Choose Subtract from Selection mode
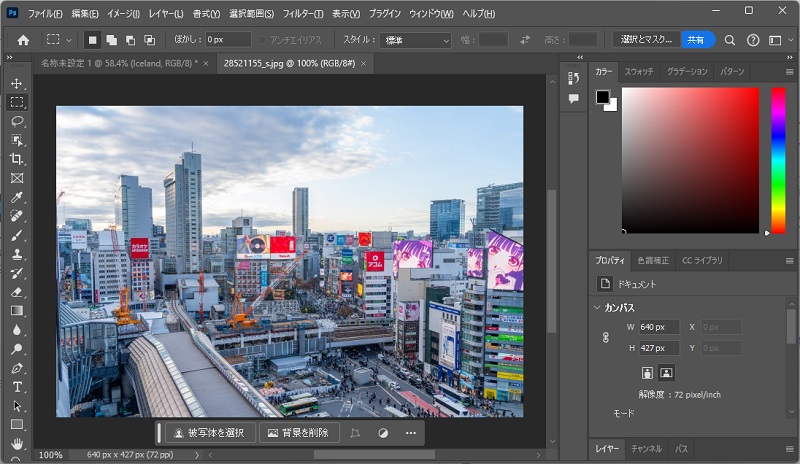This screenshot has width=800, height=464. click(x=131, y=40)
